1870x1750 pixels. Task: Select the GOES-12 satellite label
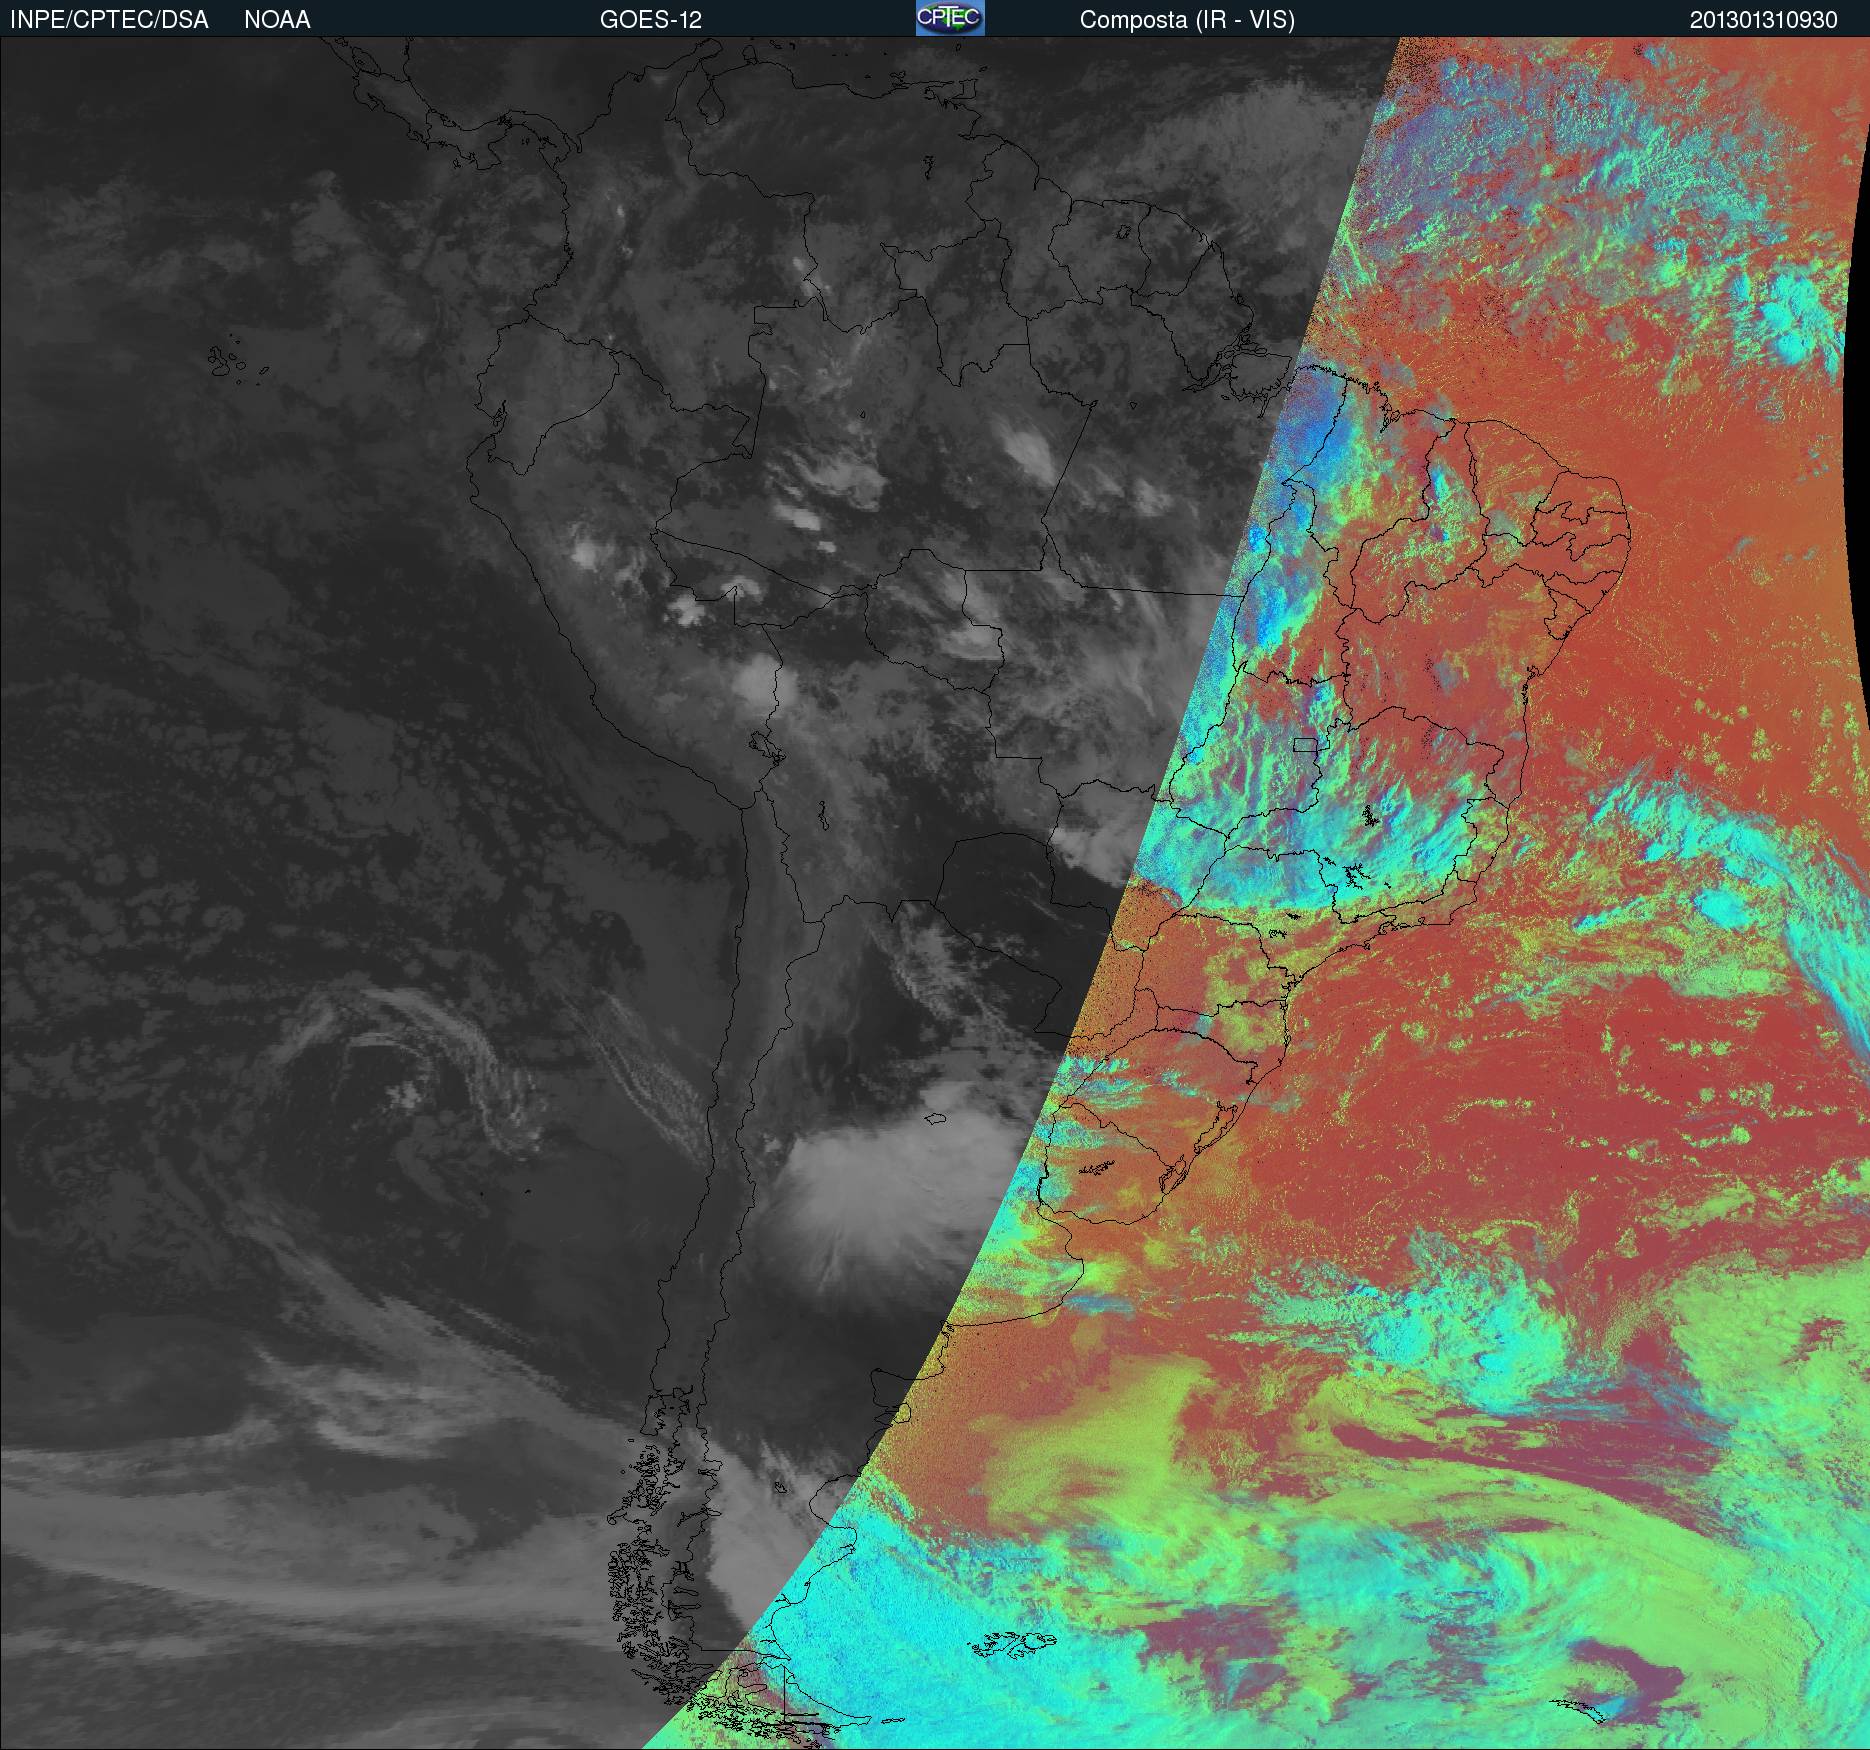tap(650, 20)
